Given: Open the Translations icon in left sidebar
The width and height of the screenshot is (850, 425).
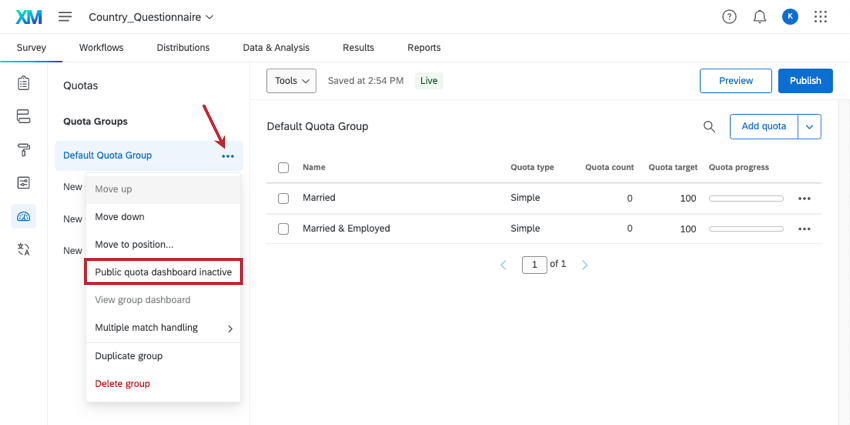Looking at the screenshot, I should click(x=23, y=249).
